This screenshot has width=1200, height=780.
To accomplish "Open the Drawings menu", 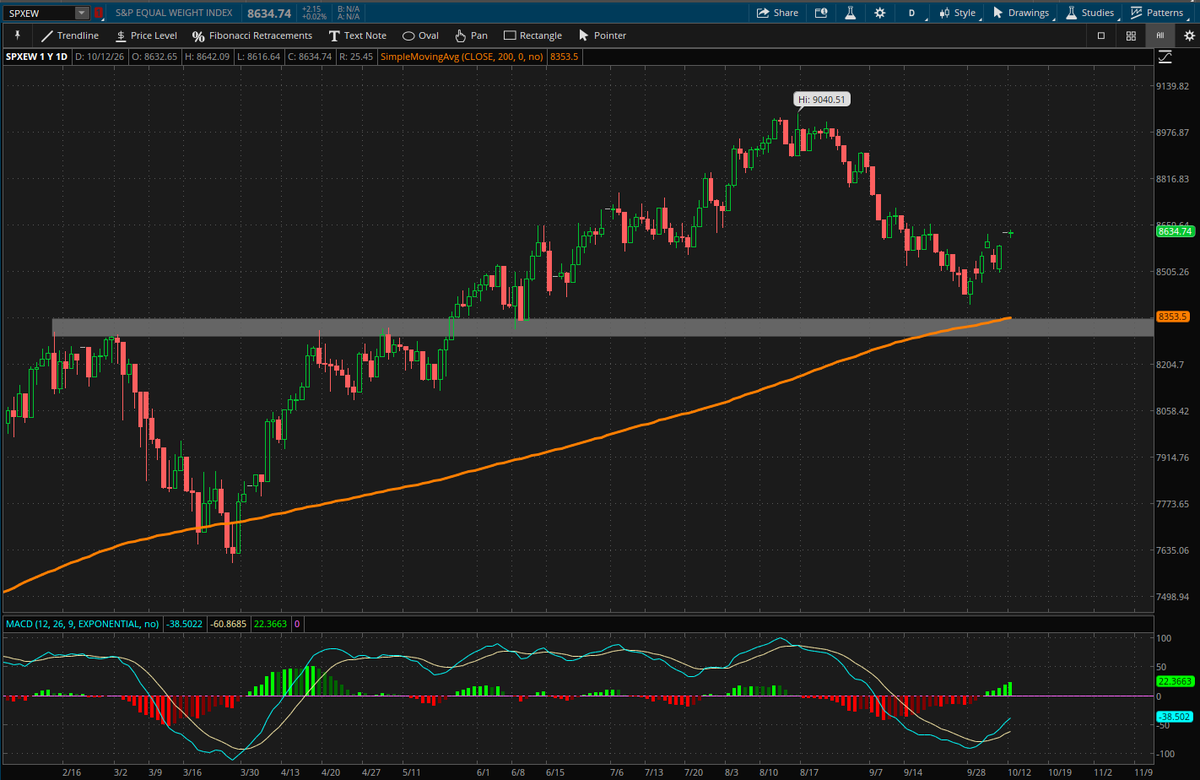I will (1021, 13).
